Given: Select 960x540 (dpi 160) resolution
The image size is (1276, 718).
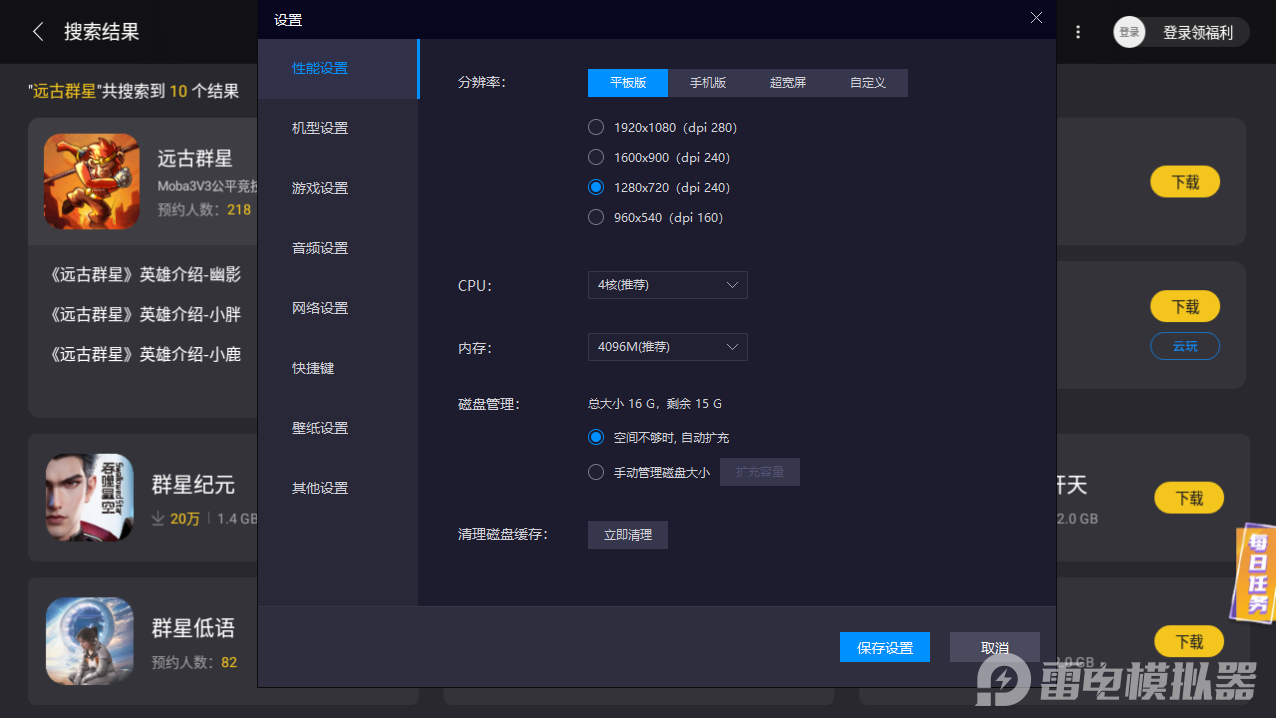Looking at the screenshot, I should coord(655,217).
